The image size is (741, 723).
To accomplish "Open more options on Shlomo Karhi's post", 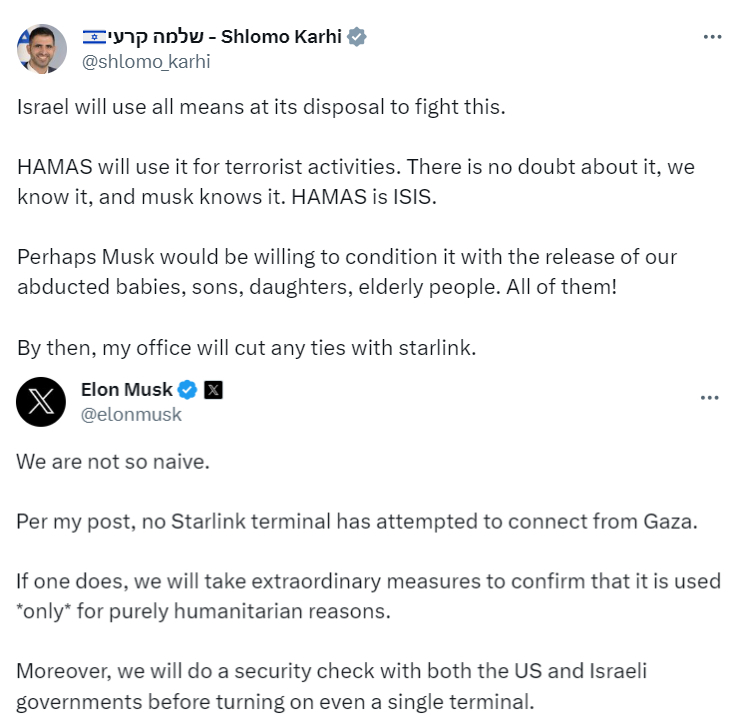I will click(x=712, y=37).
